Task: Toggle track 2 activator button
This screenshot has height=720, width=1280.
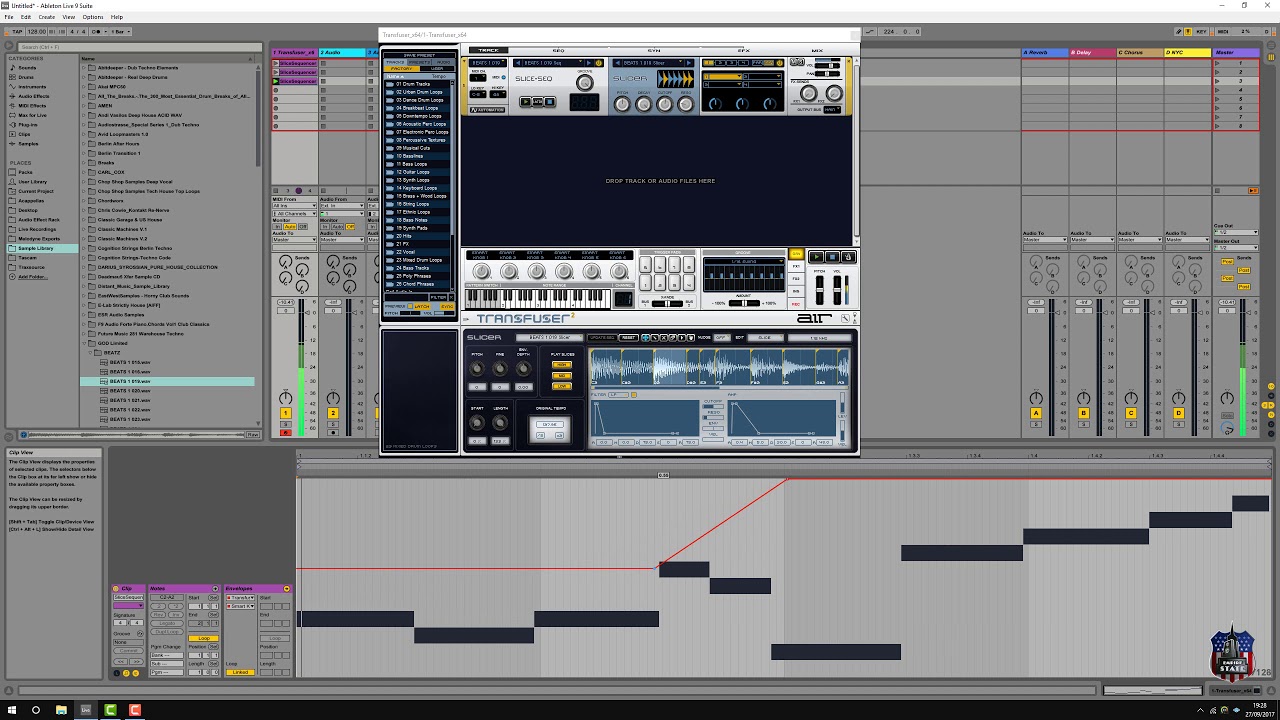Action: point(333,413)
